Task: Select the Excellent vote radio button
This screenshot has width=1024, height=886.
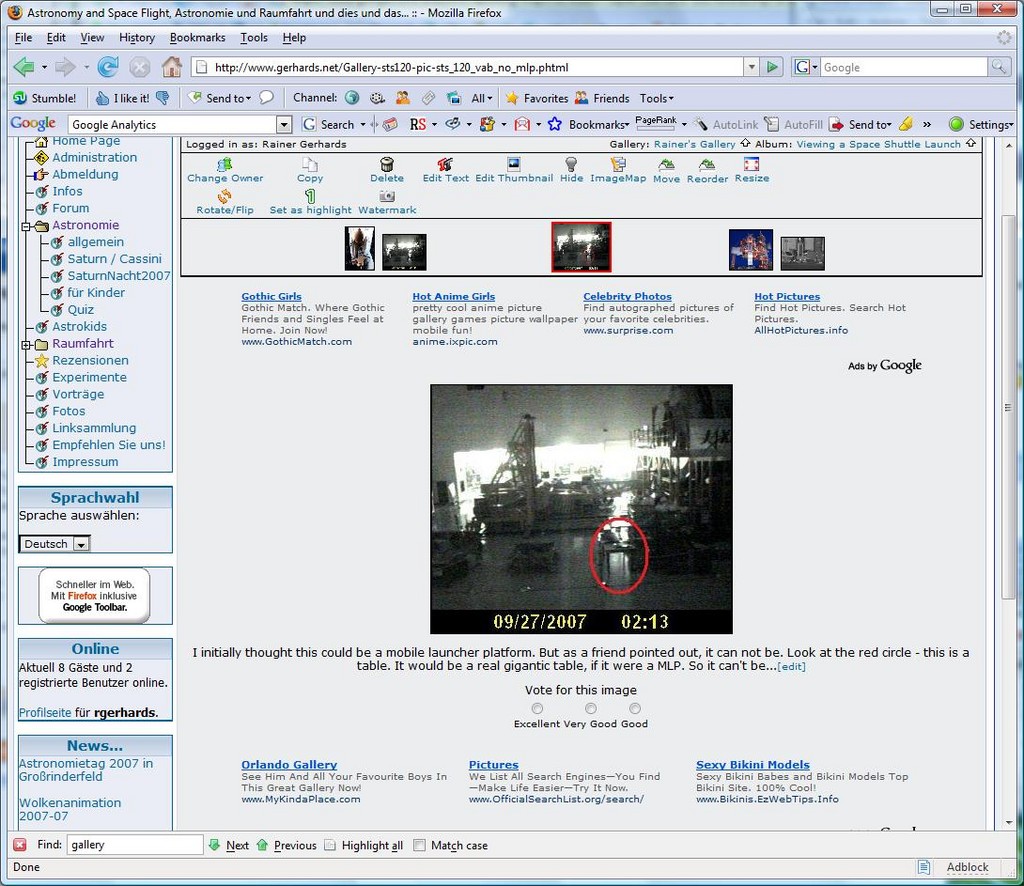Action: (537, 708)
